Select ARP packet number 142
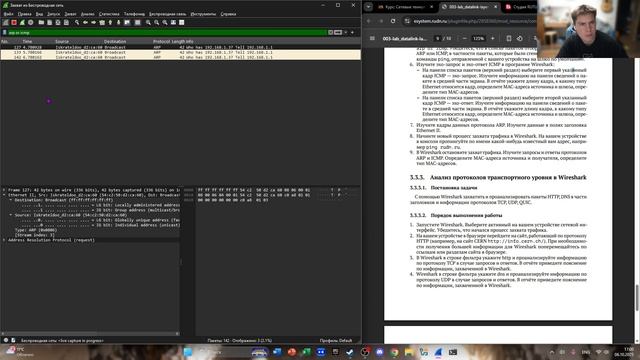The height and width of the screenshot is (360, 640). 180,58
